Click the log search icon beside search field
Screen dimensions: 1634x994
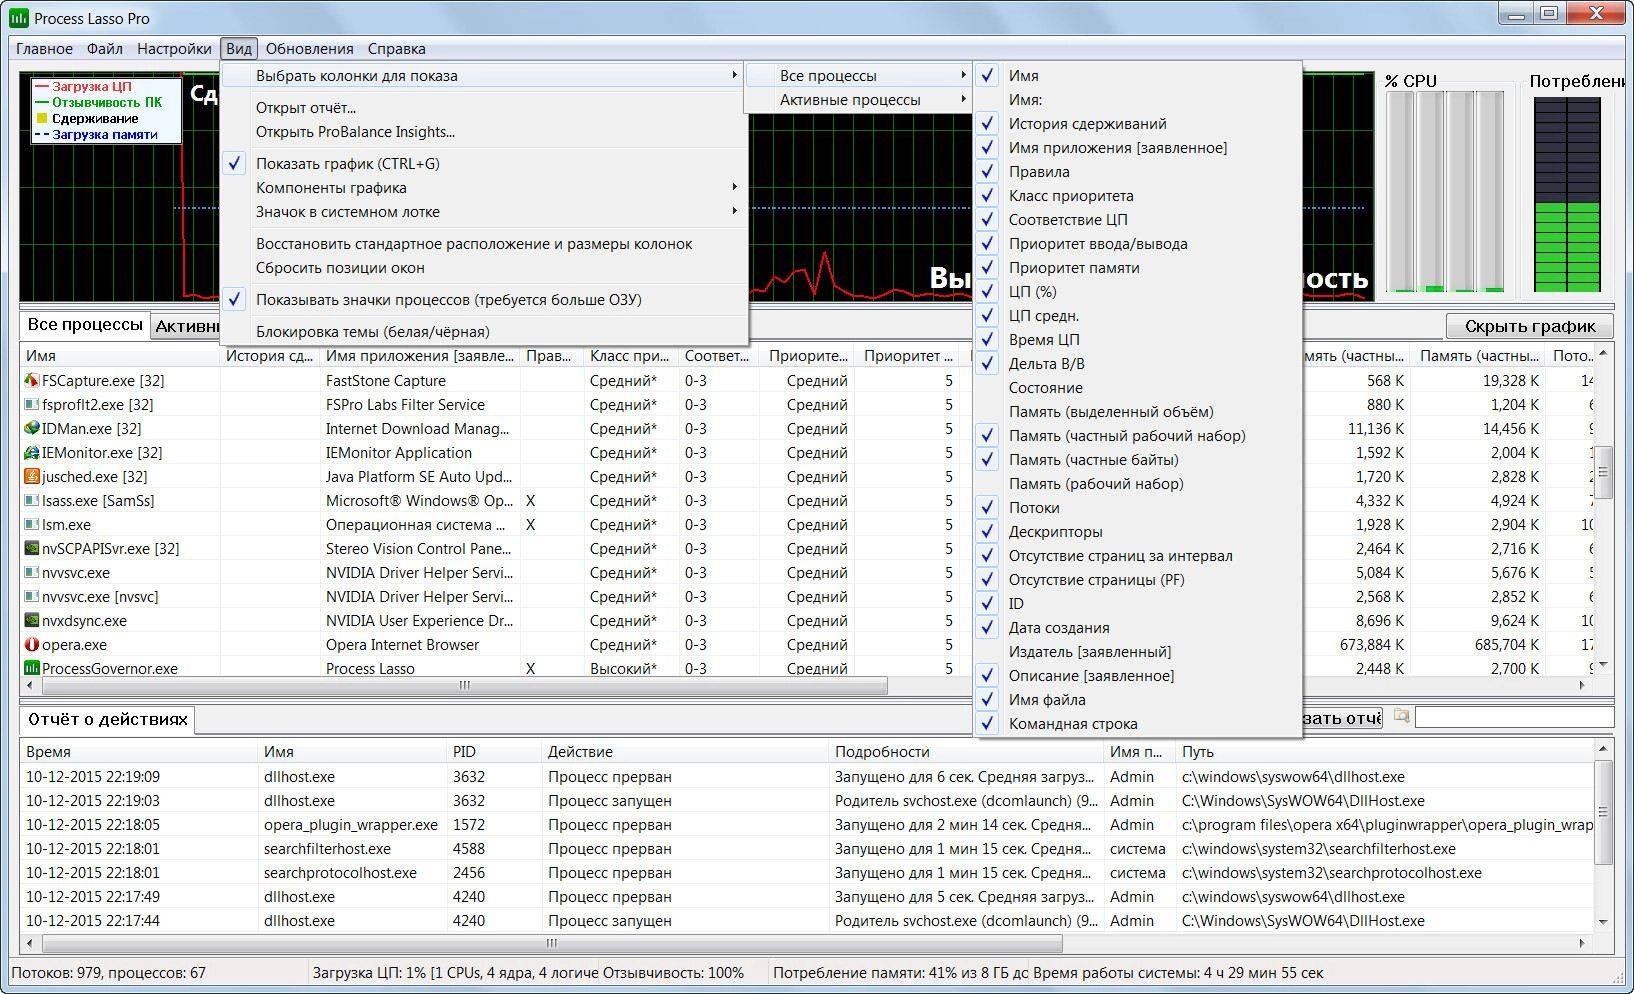tap(1401, 716)
